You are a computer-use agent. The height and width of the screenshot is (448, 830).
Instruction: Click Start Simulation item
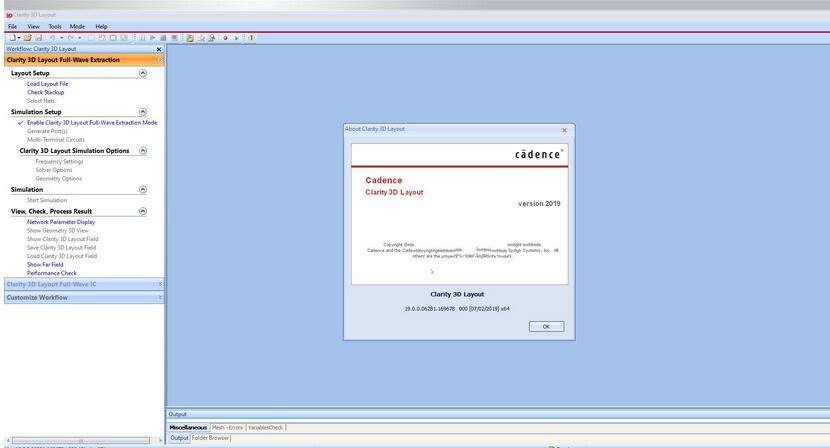(x=47, y=200)
